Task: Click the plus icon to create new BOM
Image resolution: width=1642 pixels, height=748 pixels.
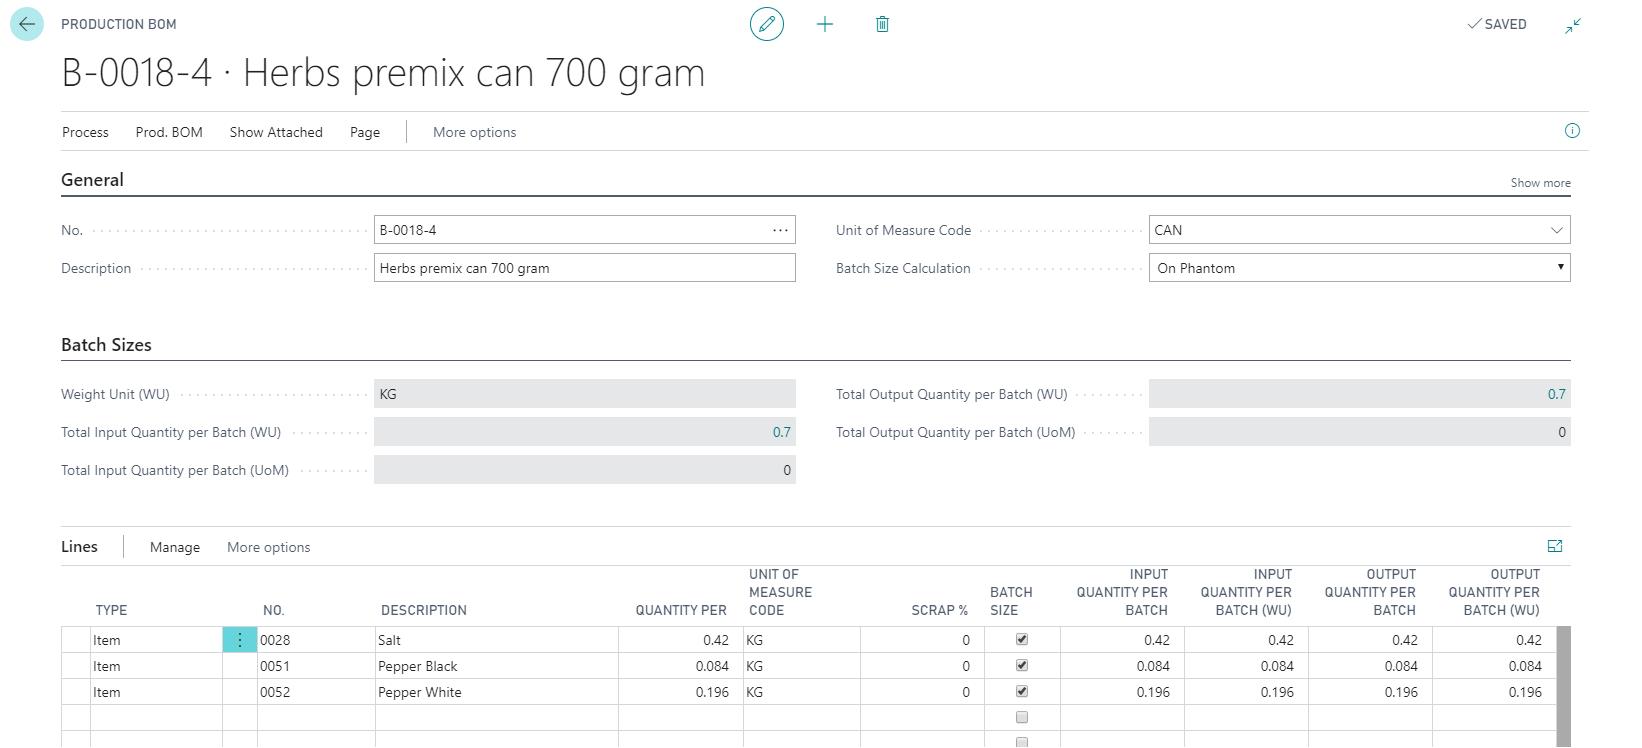Action: tap(825, 24)
